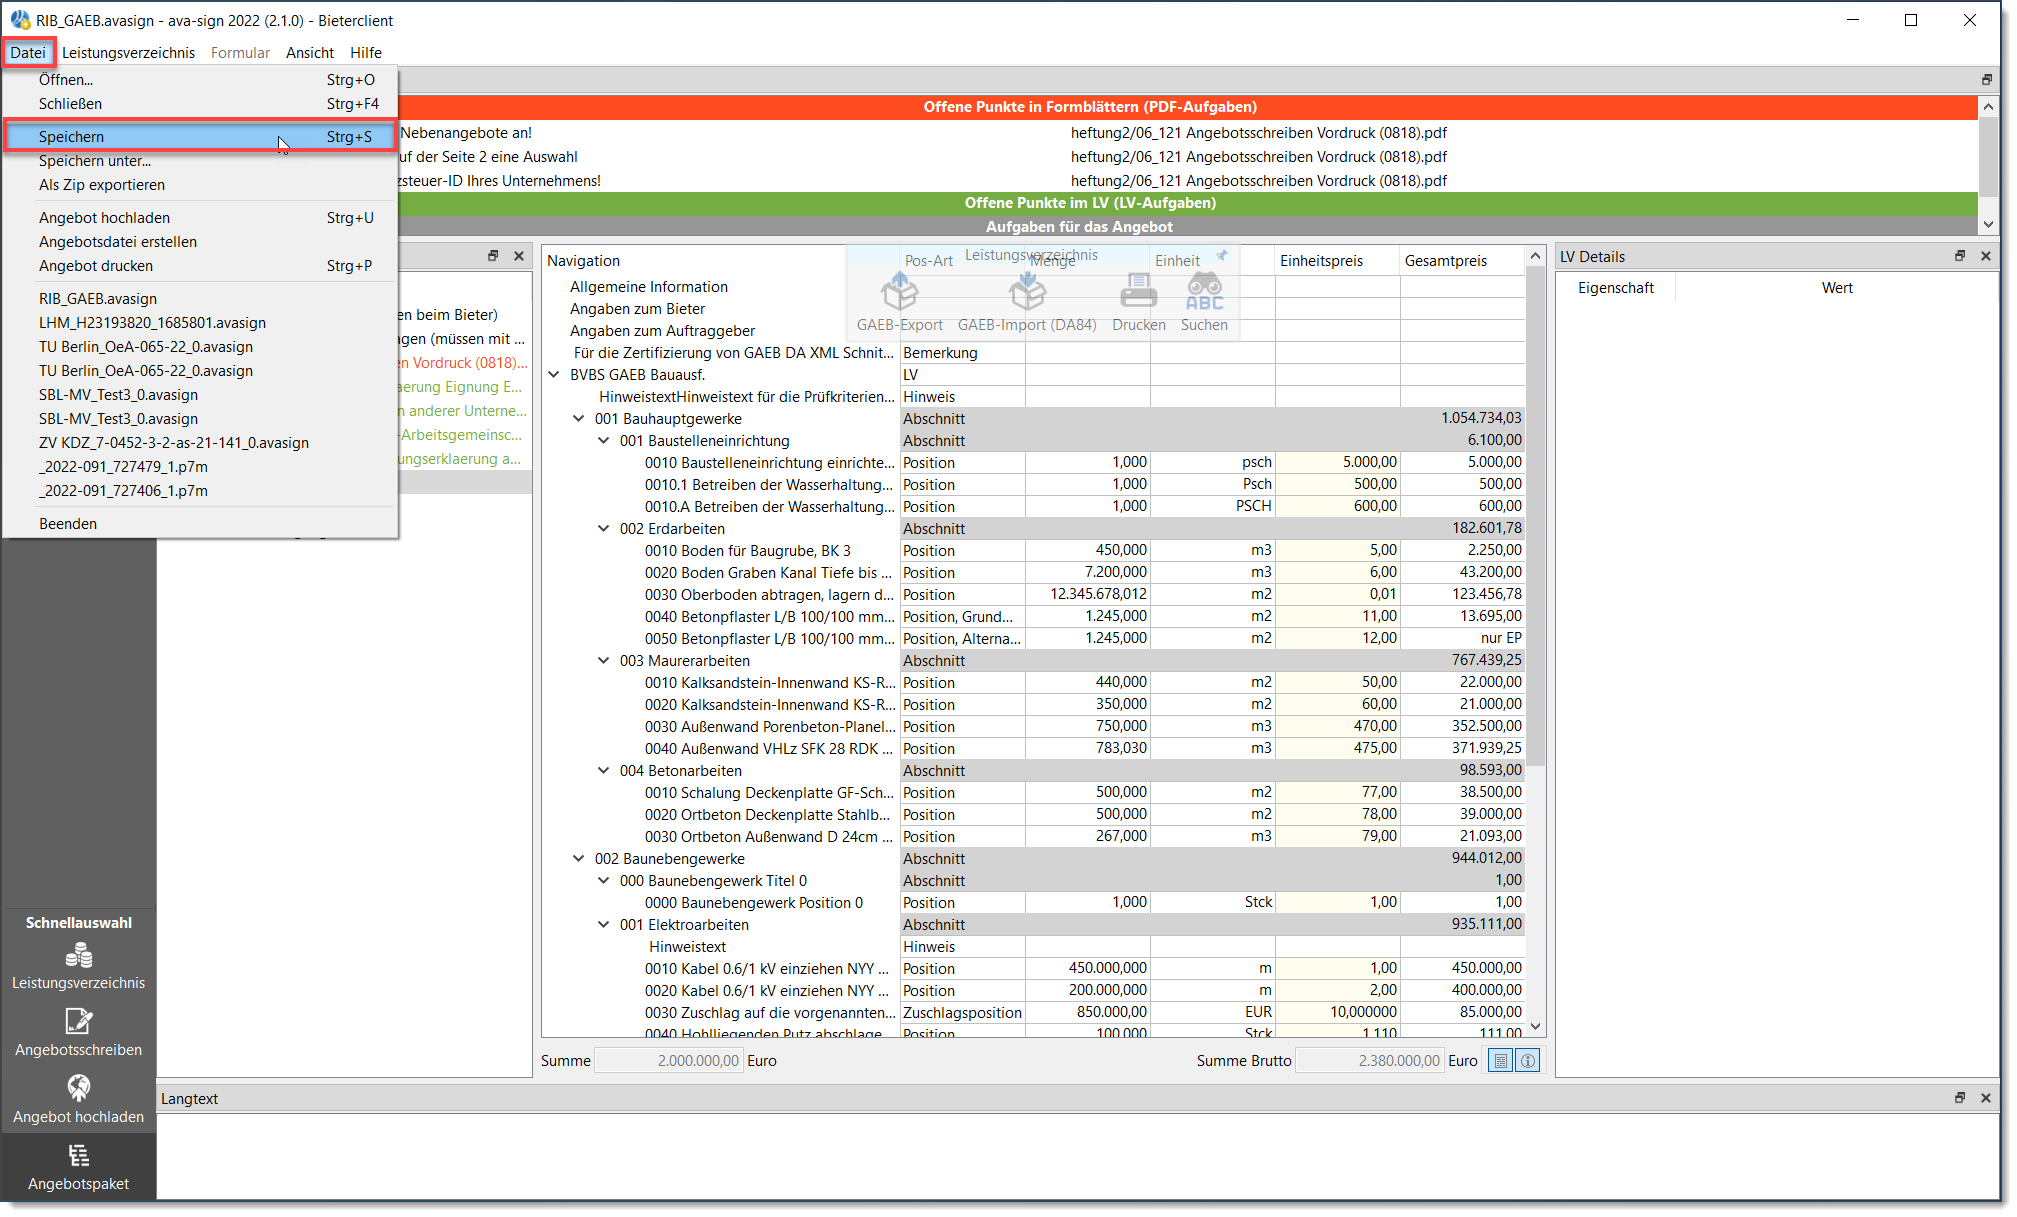Select 0010 Boden für Baugrube, BK 3
The image size is (2017, 1217).
click(748, 551)
